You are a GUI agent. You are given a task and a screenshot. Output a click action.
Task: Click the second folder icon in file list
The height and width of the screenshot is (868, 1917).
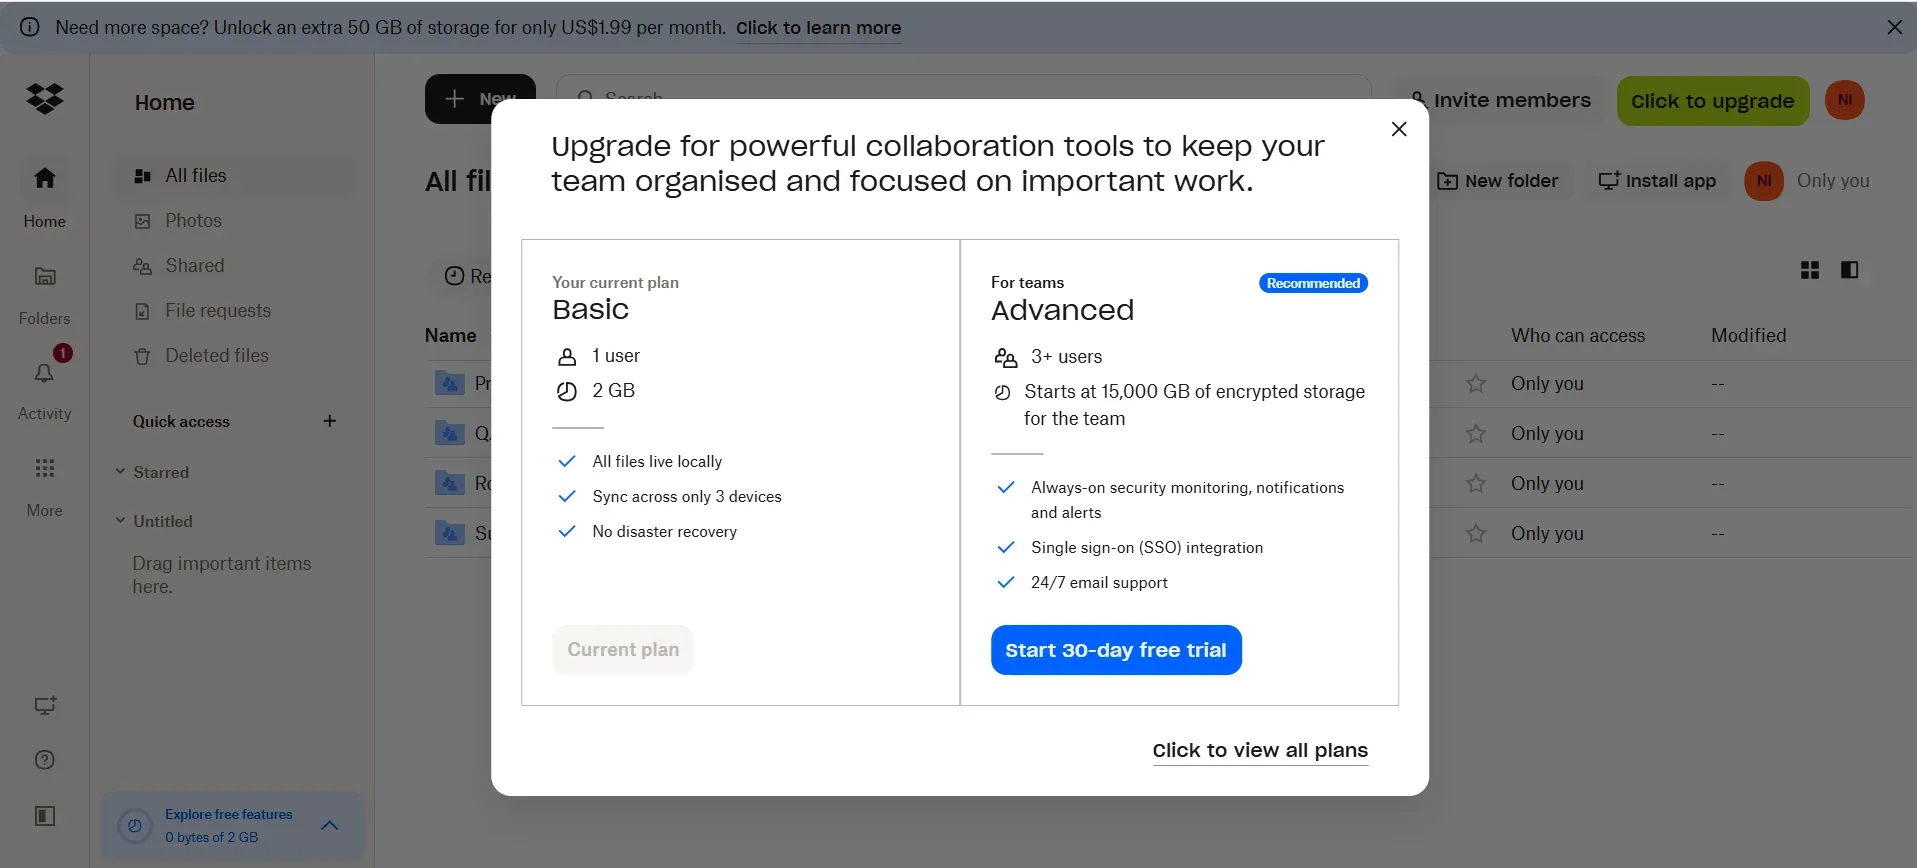pyautogui.click(x=450, y=433)
